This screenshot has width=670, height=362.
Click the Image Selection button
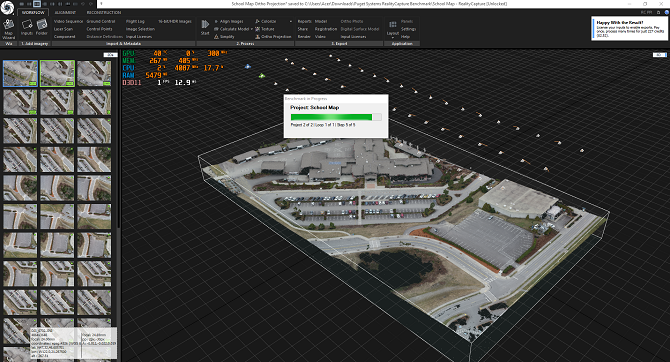click(x=140, y=29)
